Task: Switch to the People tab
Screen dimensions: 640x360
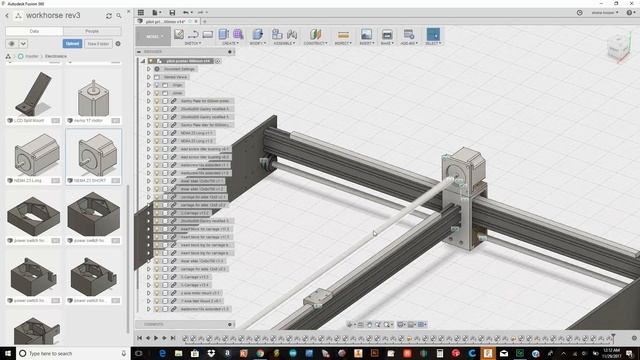Action: point(92,31)
